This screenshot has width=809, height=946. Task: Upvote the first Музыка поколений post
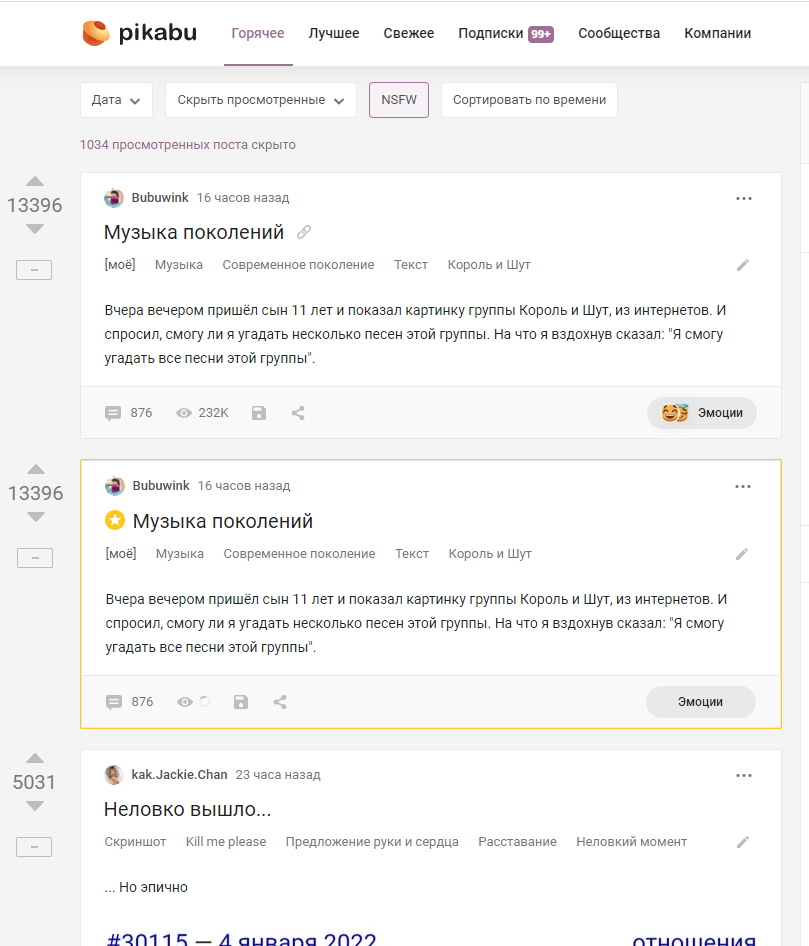point(35,182)
